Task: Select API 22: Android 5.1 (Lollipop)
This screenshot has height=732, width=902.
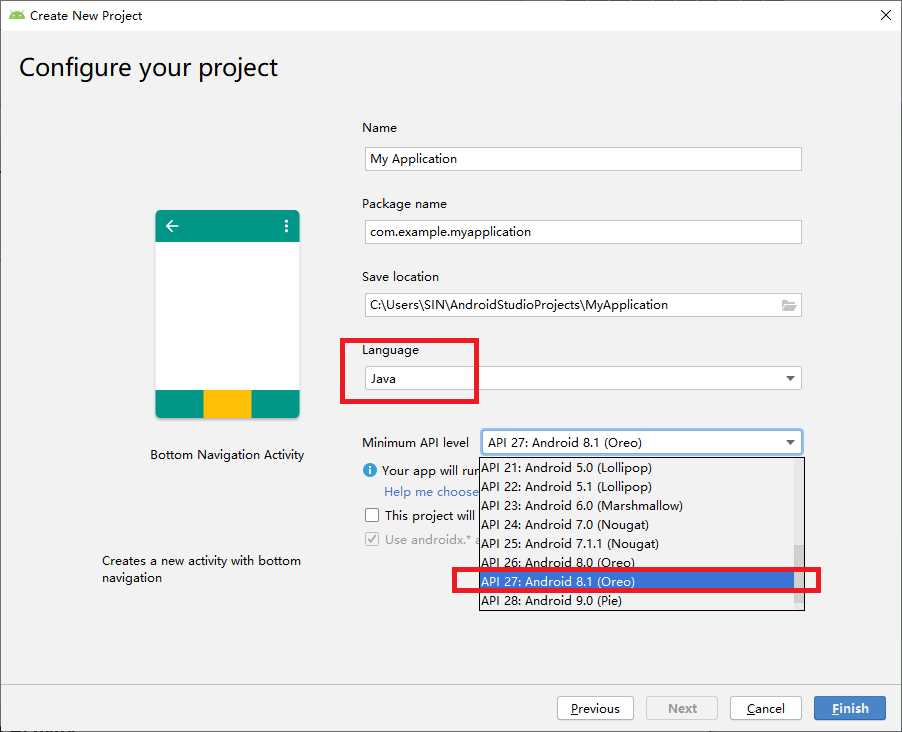Action: (x=636, y=486)
